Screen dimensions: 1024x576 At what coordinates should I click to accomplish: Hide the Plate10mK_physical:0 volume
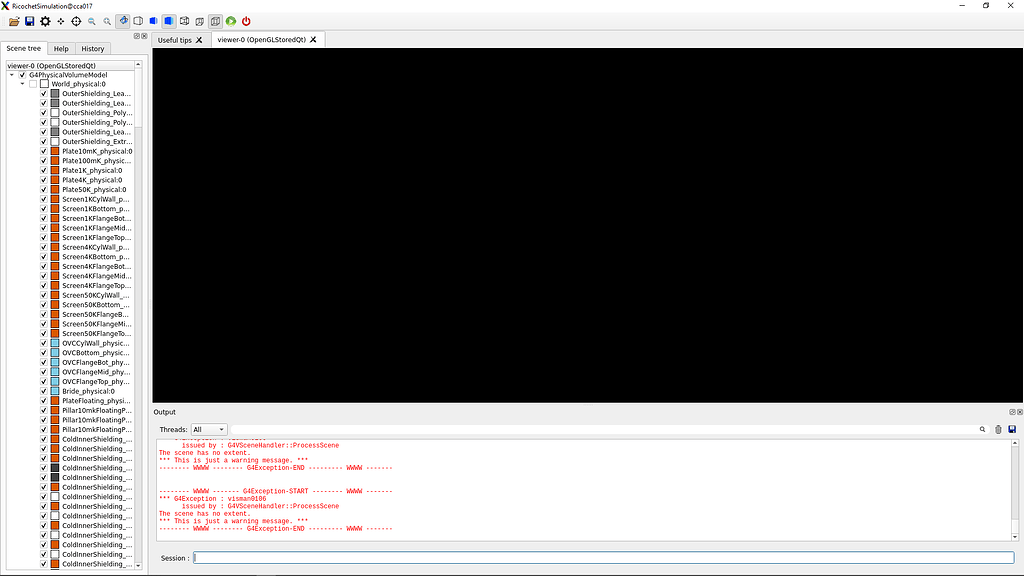43,151
